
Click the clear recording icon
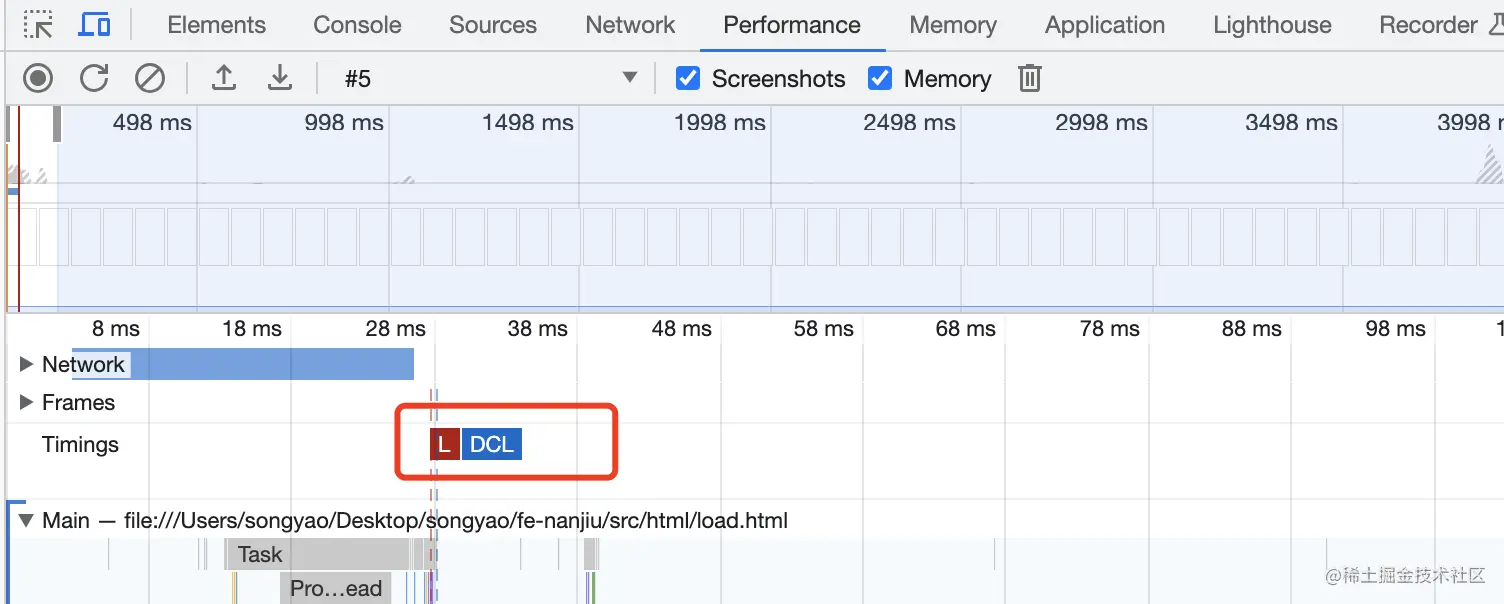tap(150, 78)
